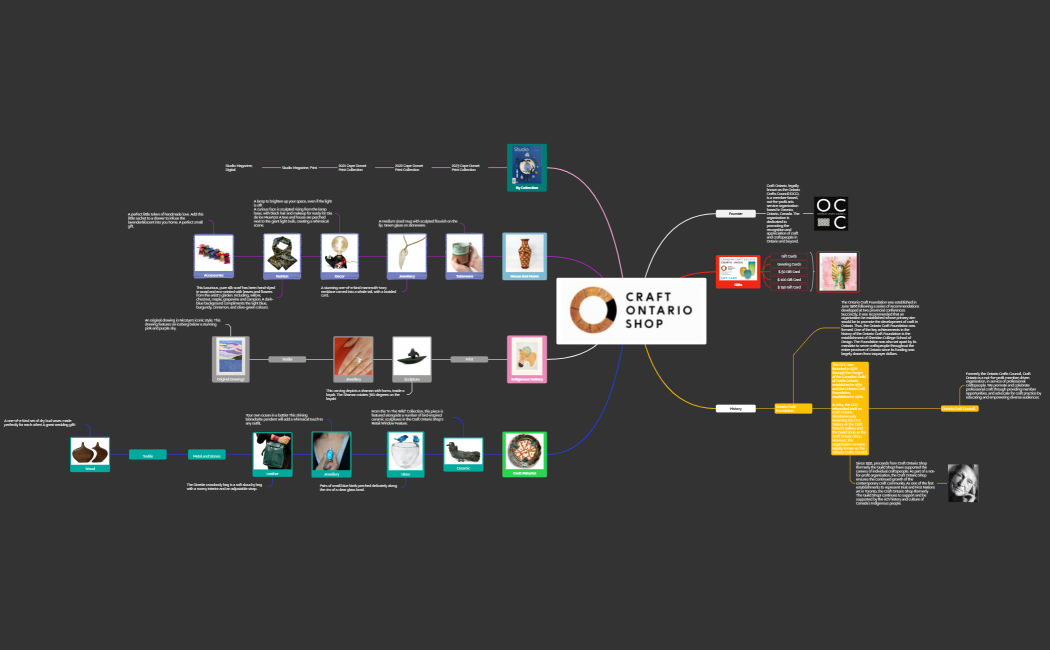Open the OCC logo image
The image size is (1050, 650).
[x=831, y=215]
